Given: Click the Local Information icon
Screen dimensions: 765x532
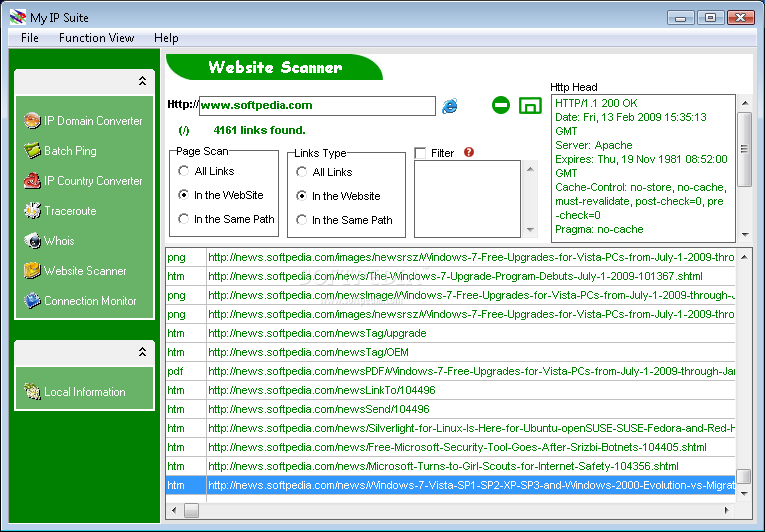Looking at the screenshot, I should point(32,391).
